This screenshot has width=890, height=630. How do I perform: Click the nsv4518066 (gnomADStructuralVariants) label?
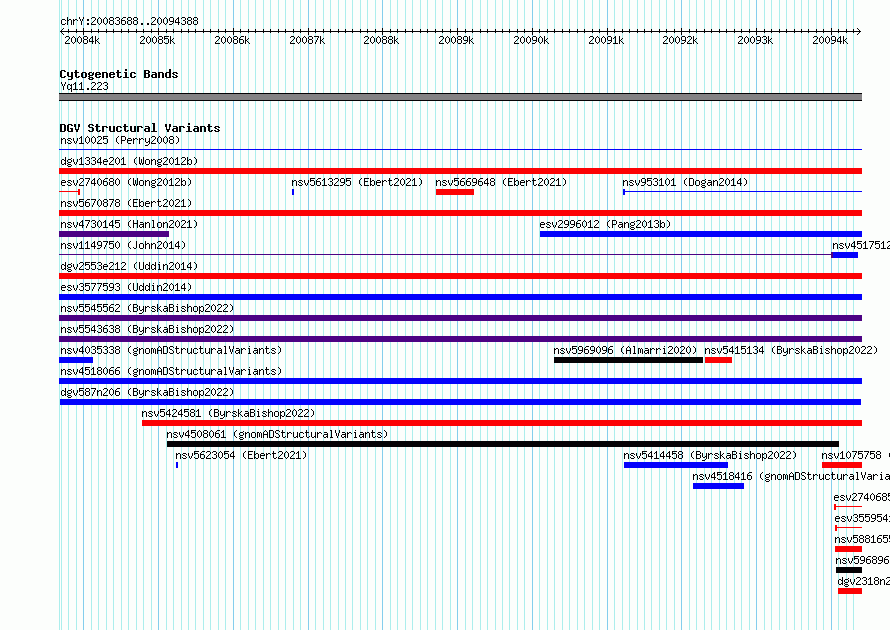(x=171, y=371)
